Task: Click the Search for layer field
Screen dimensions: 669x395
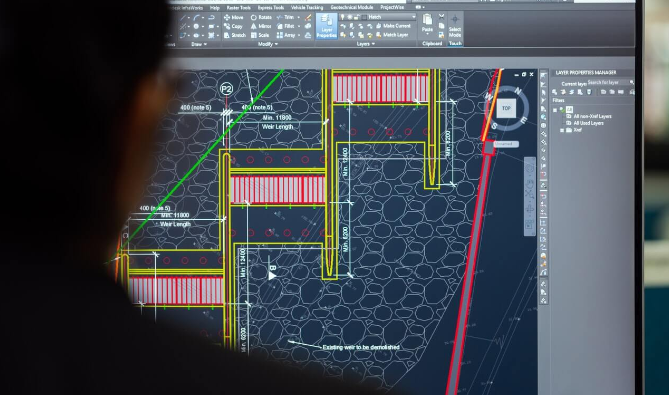Action: click(609, 82)
